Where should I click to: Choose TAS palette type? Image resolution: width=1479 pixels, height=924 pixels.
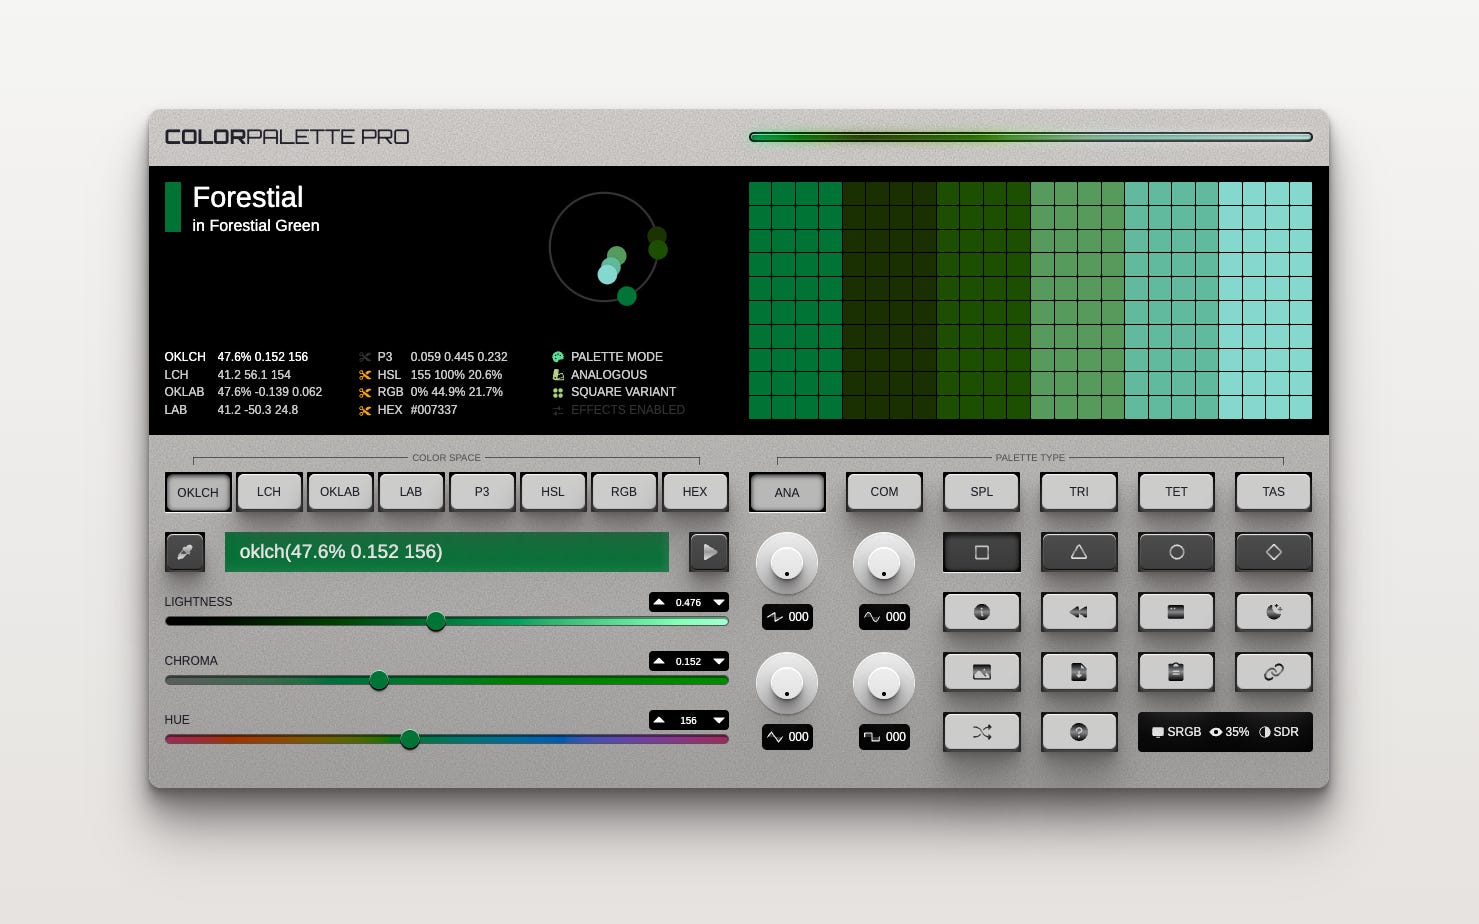tap(1273, 492)
